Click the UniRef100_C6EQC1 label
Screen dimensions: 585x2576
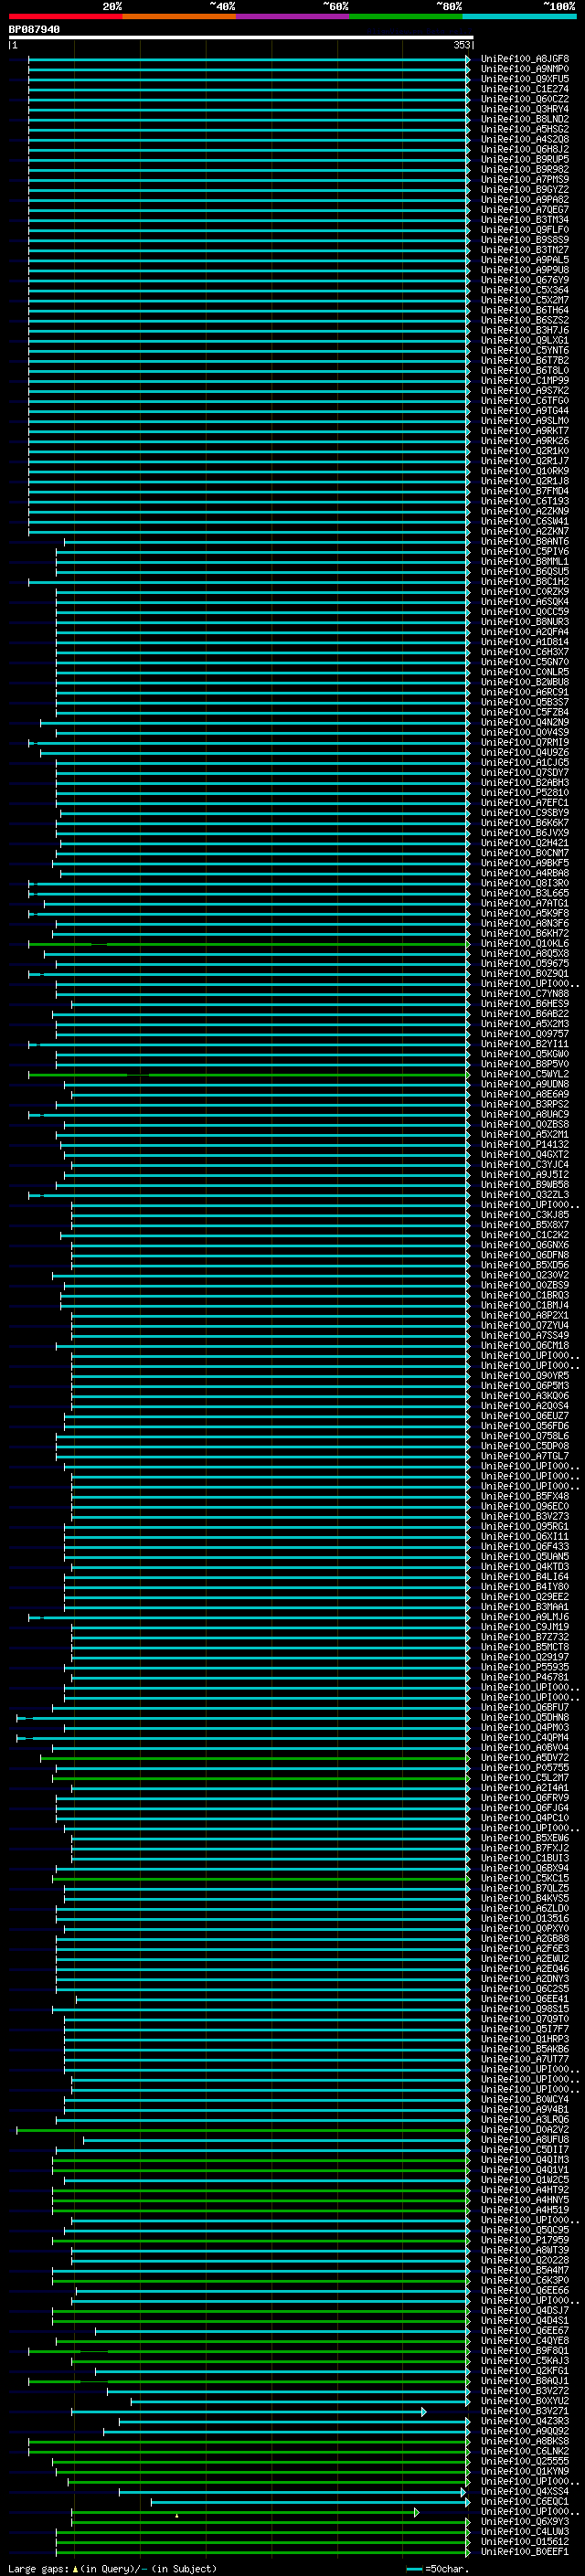(525, 2501)
